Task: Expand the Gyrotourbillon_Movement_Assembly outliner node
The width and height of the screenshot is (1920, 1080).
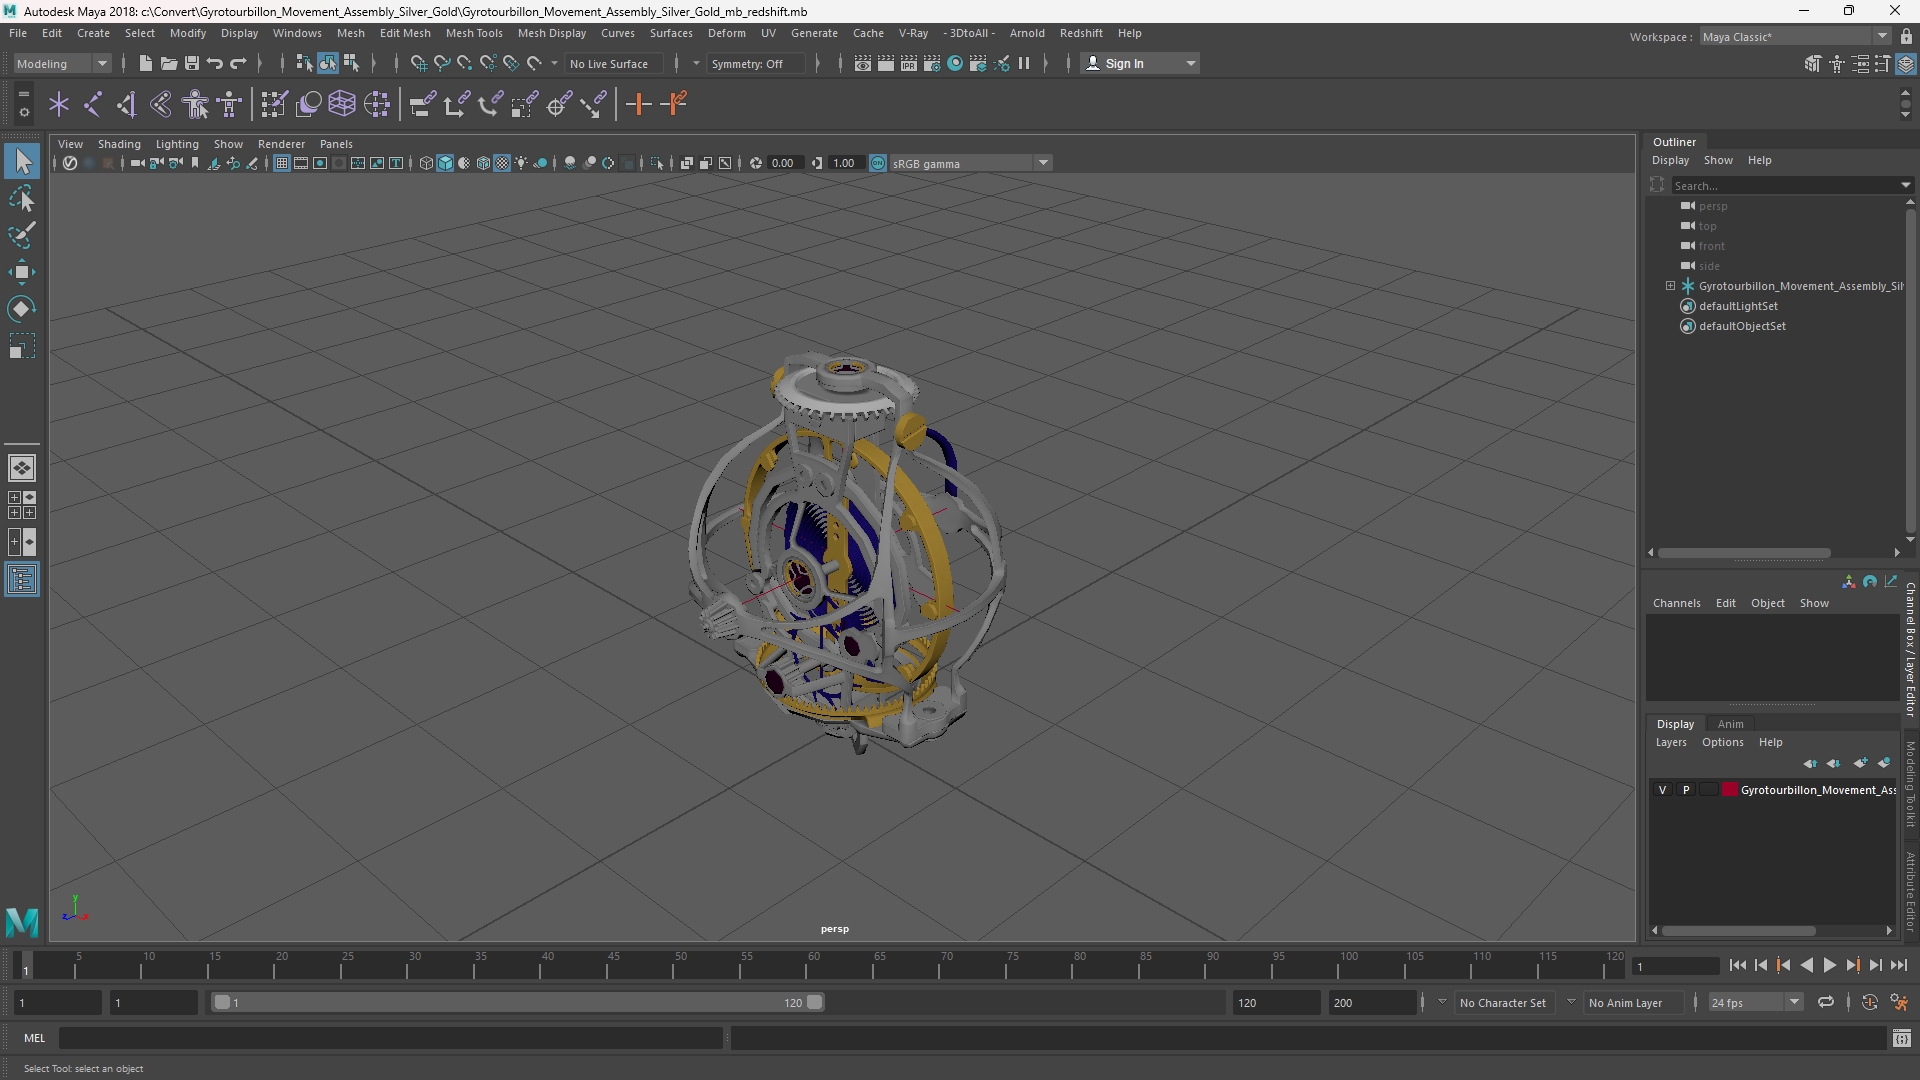Action: point(1670,286)
